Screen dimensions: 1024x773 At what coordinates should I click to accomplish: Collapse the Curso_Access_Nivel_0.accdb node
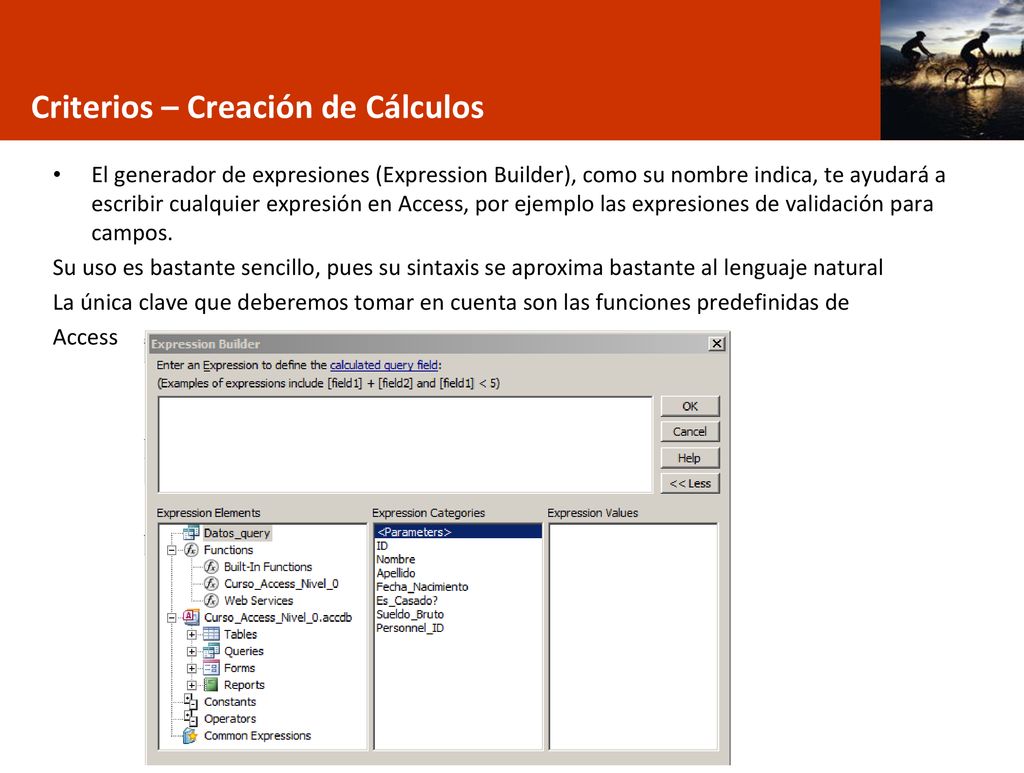coord(171,618)
